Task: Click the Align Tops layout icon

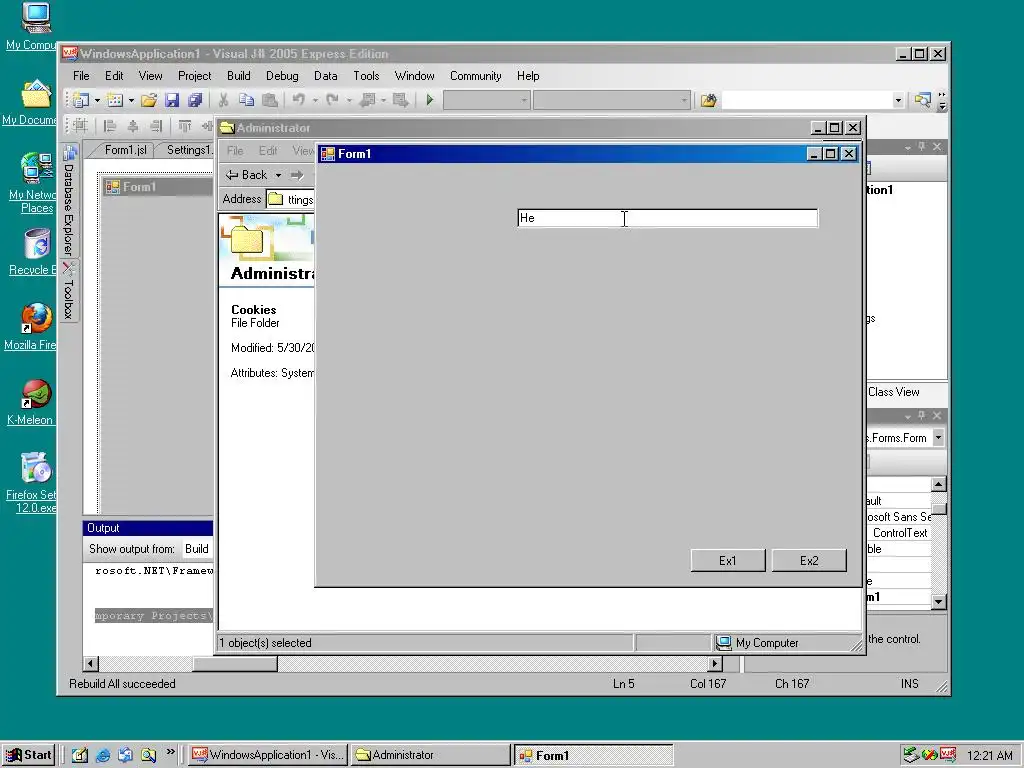Action: coord(185,126)
